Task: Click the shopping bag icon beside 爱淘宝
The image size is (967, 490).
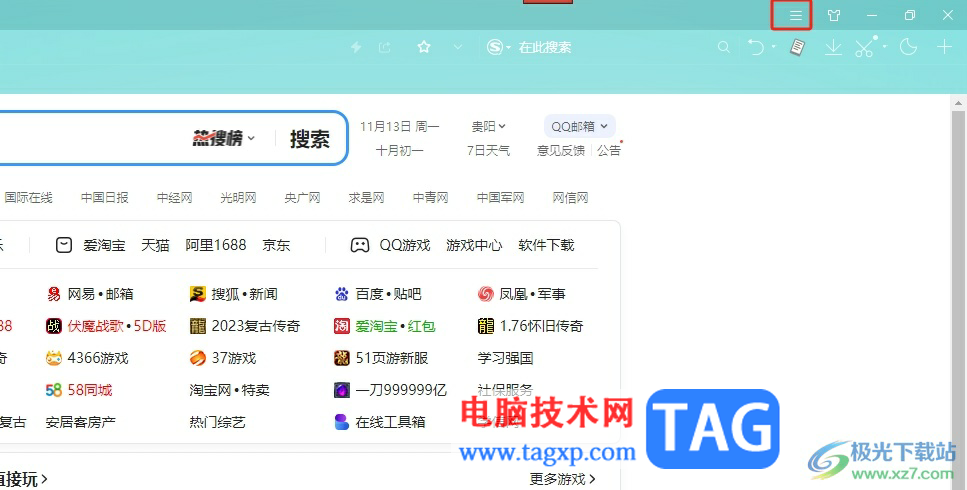Action: click(64, 245)
